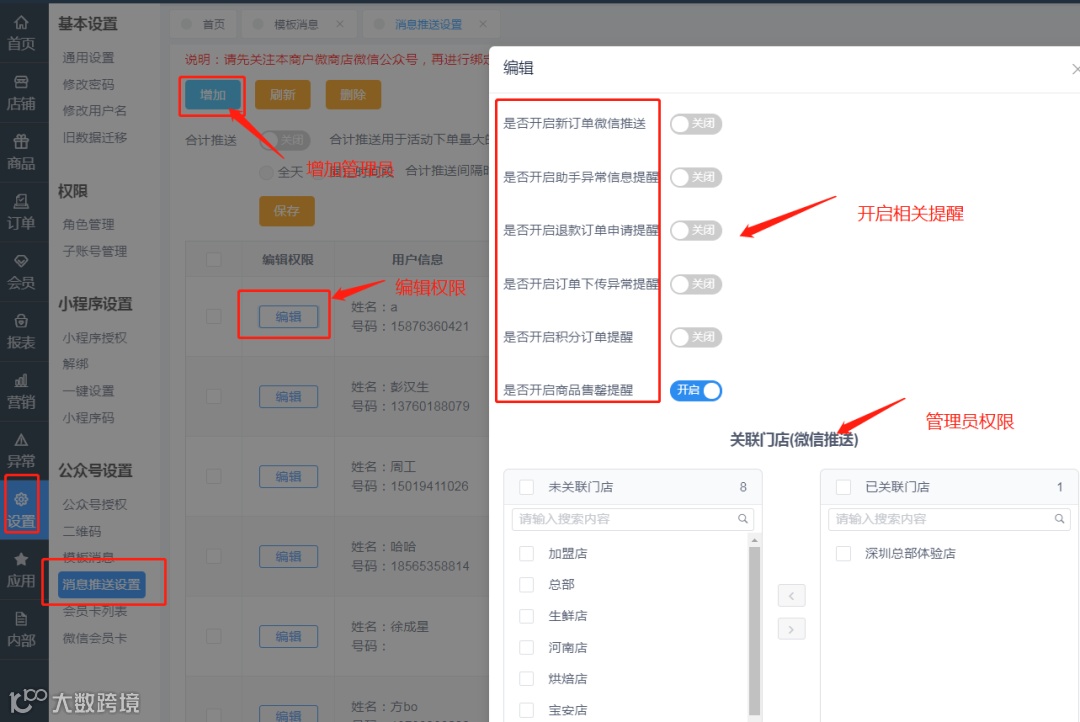Open 公众号授权 menu item

click(94, 504)
